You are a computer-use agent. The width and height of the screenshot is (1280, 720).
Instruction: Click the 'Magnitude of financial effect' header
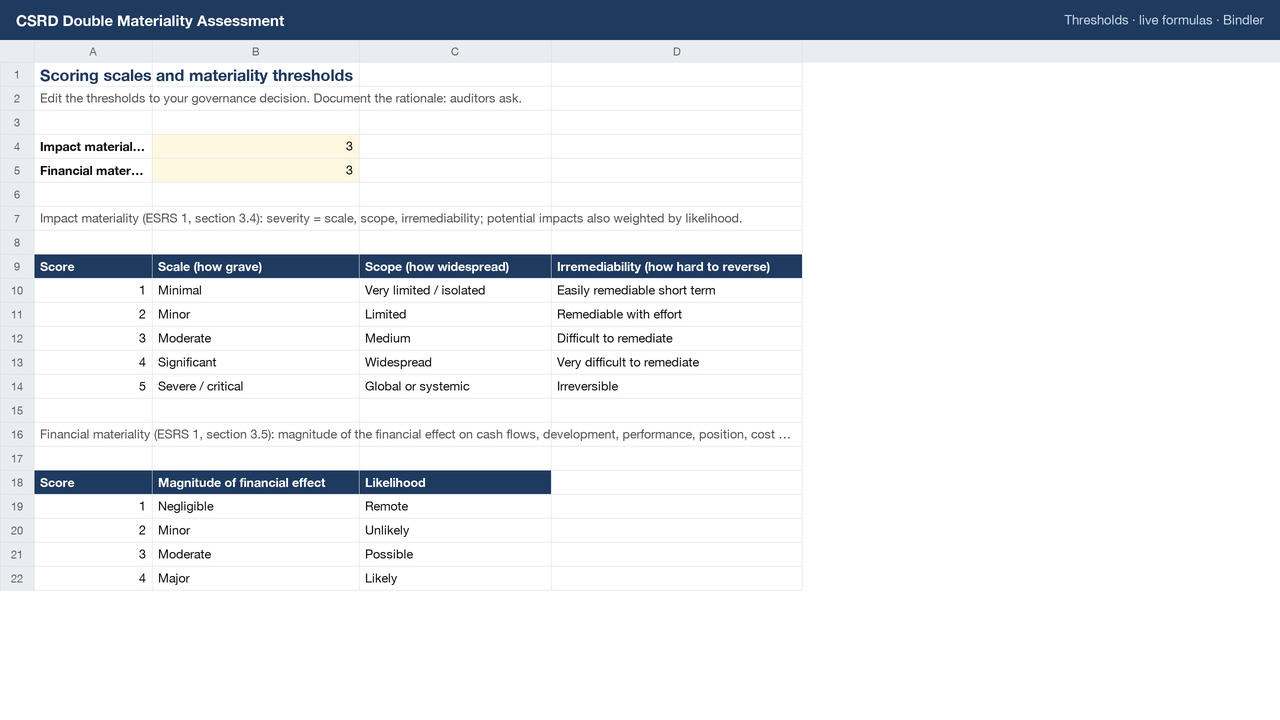coord(256,483)
